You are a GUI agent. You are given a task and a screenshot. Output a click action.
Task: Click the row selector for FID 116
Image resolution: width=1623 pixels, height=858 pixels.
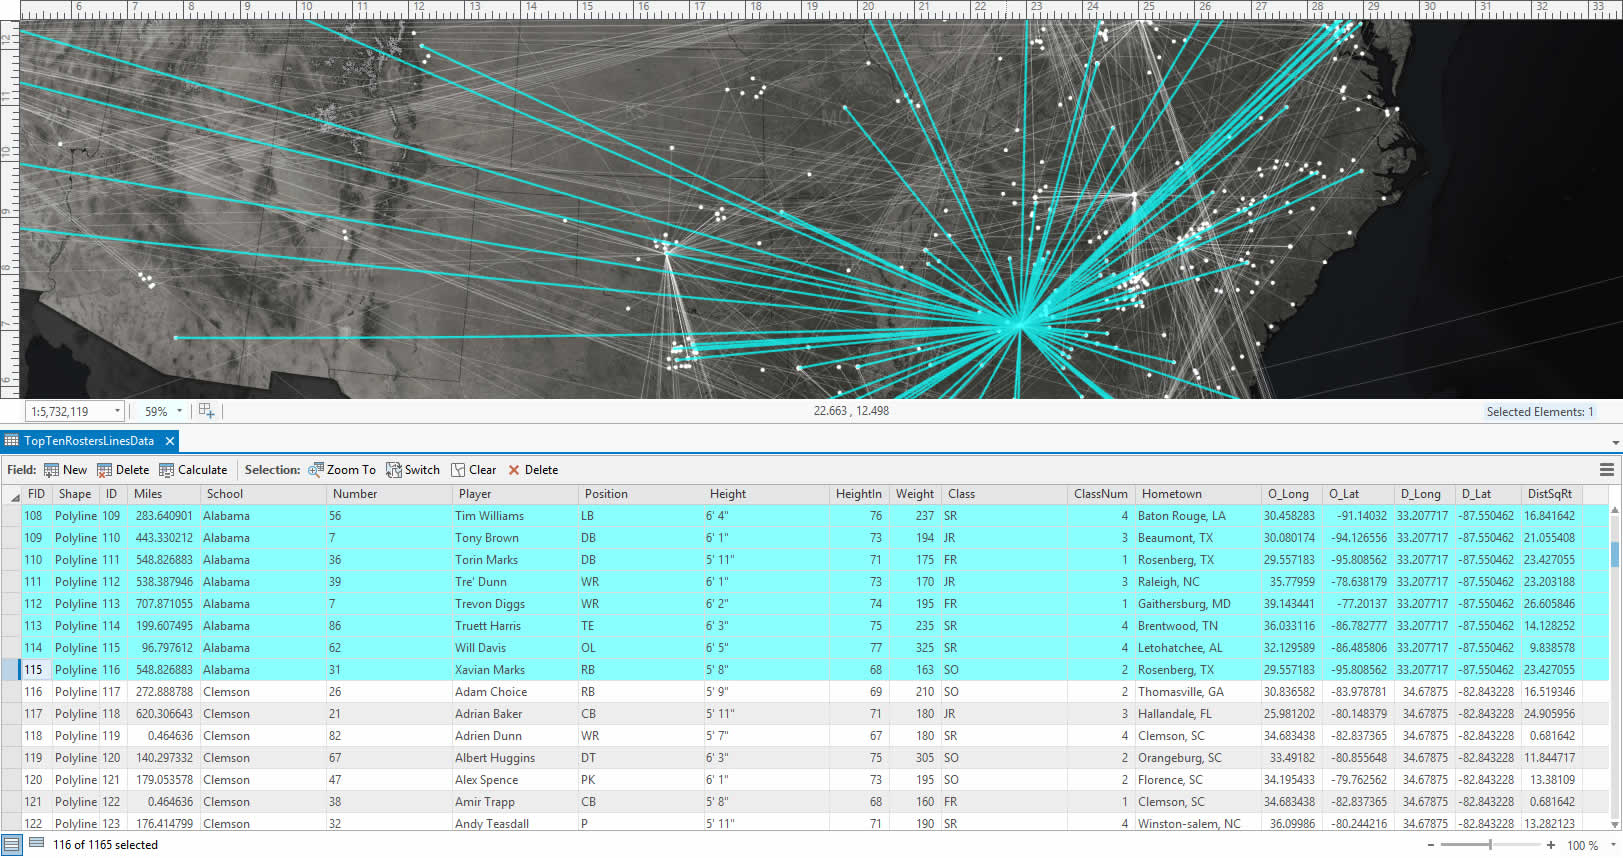[11, 692]
